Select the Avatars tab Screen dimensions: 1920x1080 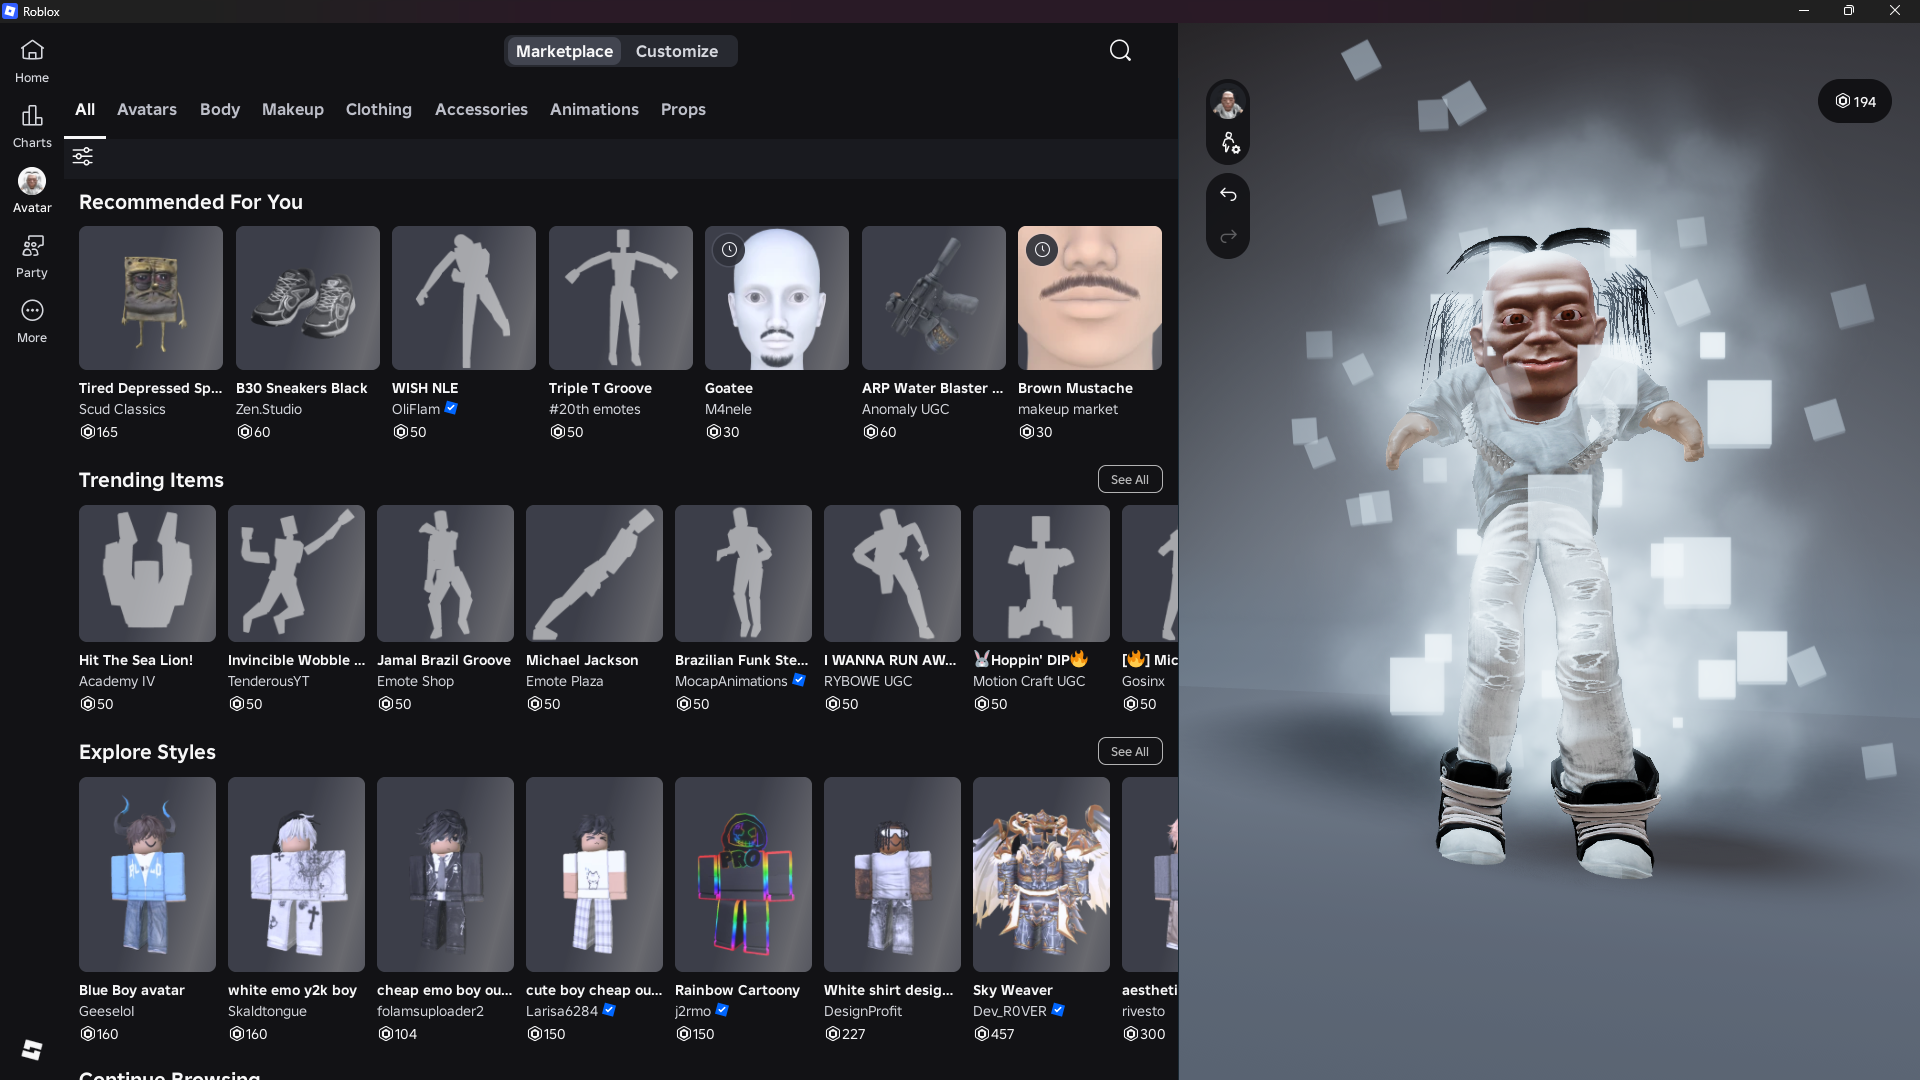click(x=147, y=109)
